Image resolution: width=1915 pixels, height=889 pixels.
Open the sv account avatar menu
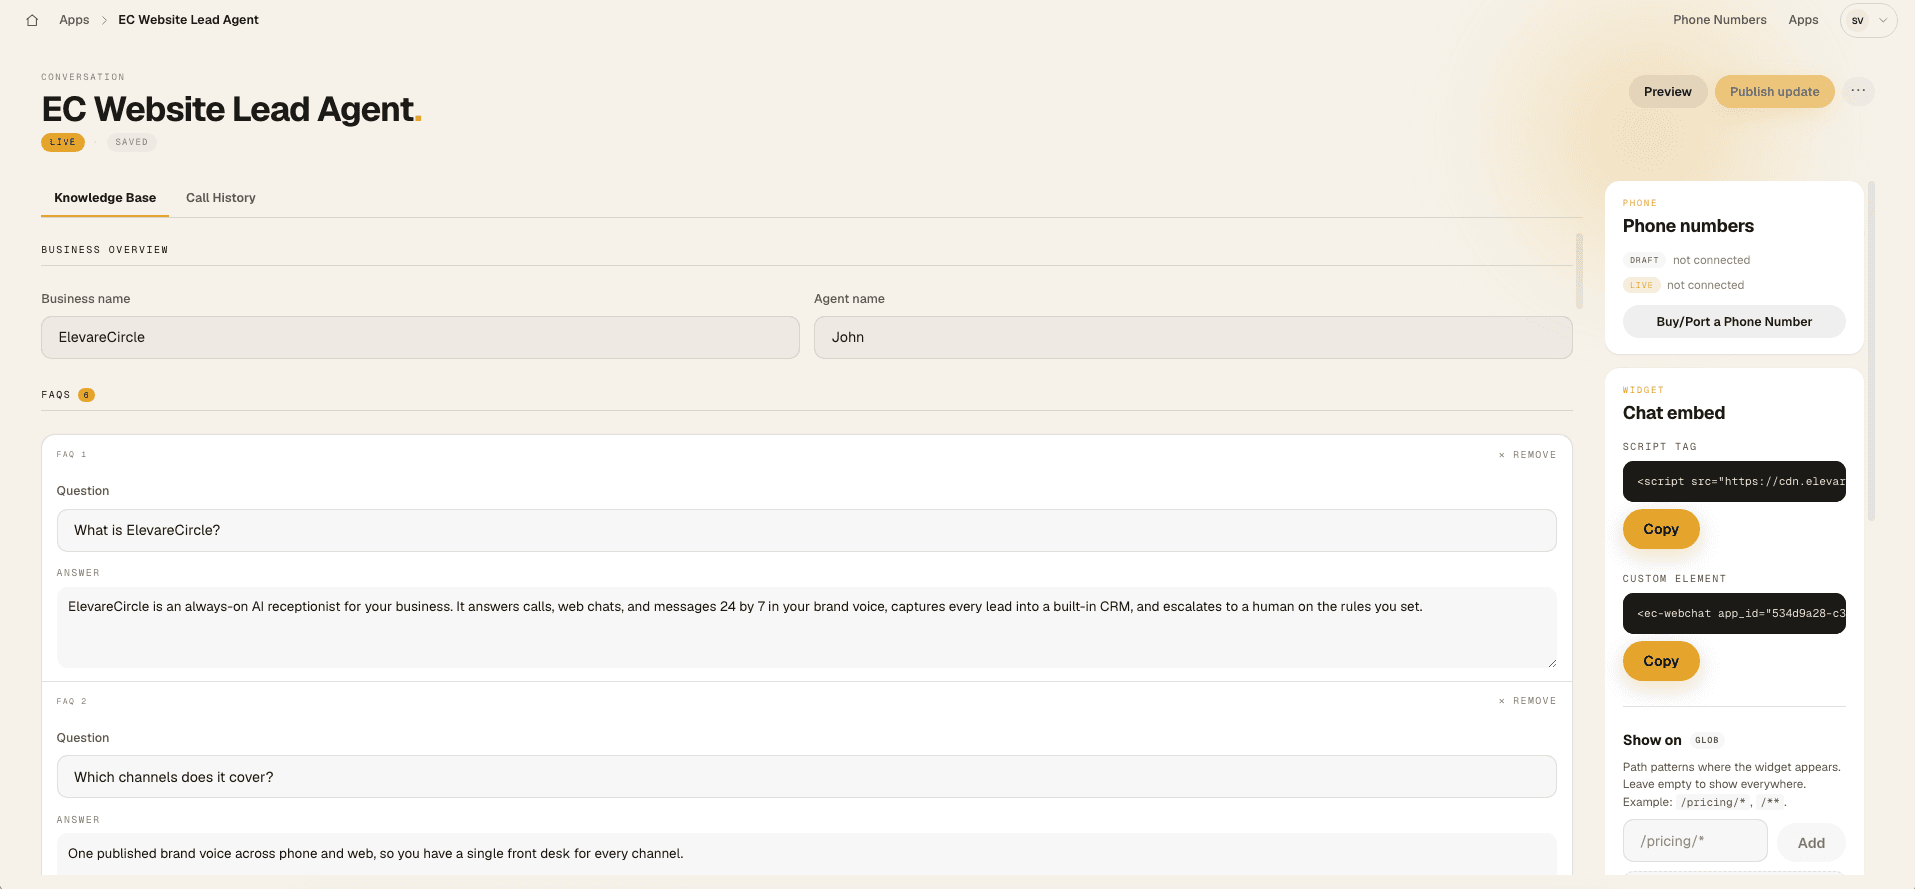click(x=1868, y=20)
